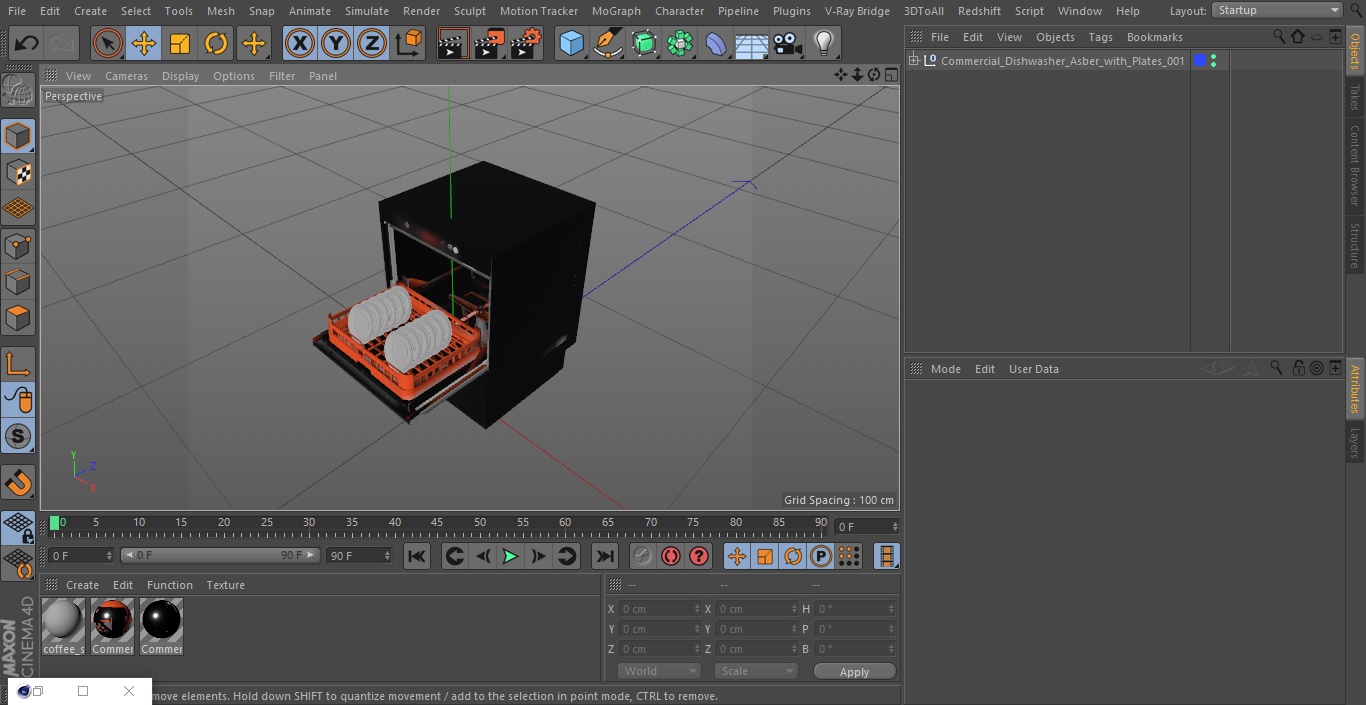This screenshot has height=705, width=1366.
Task: Select the Live Selection tool
Action: [x=108, y=44]
